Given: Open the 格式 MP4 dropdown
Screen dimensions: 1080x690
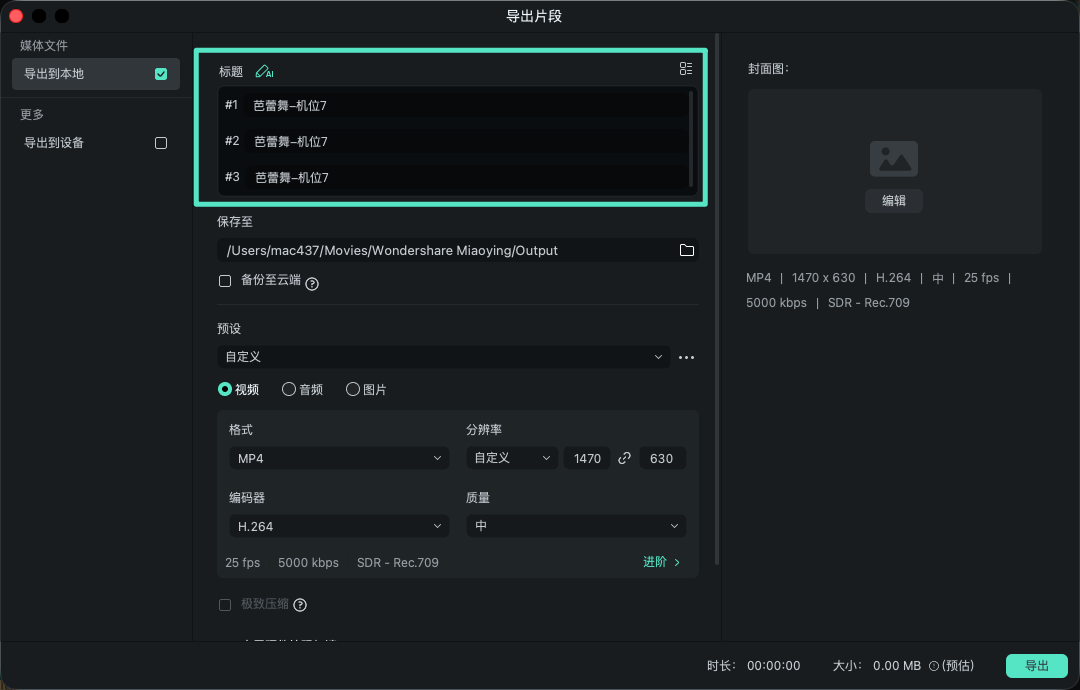Looking at the screenshot, I should pyautogui.click(x=339, y=458).
